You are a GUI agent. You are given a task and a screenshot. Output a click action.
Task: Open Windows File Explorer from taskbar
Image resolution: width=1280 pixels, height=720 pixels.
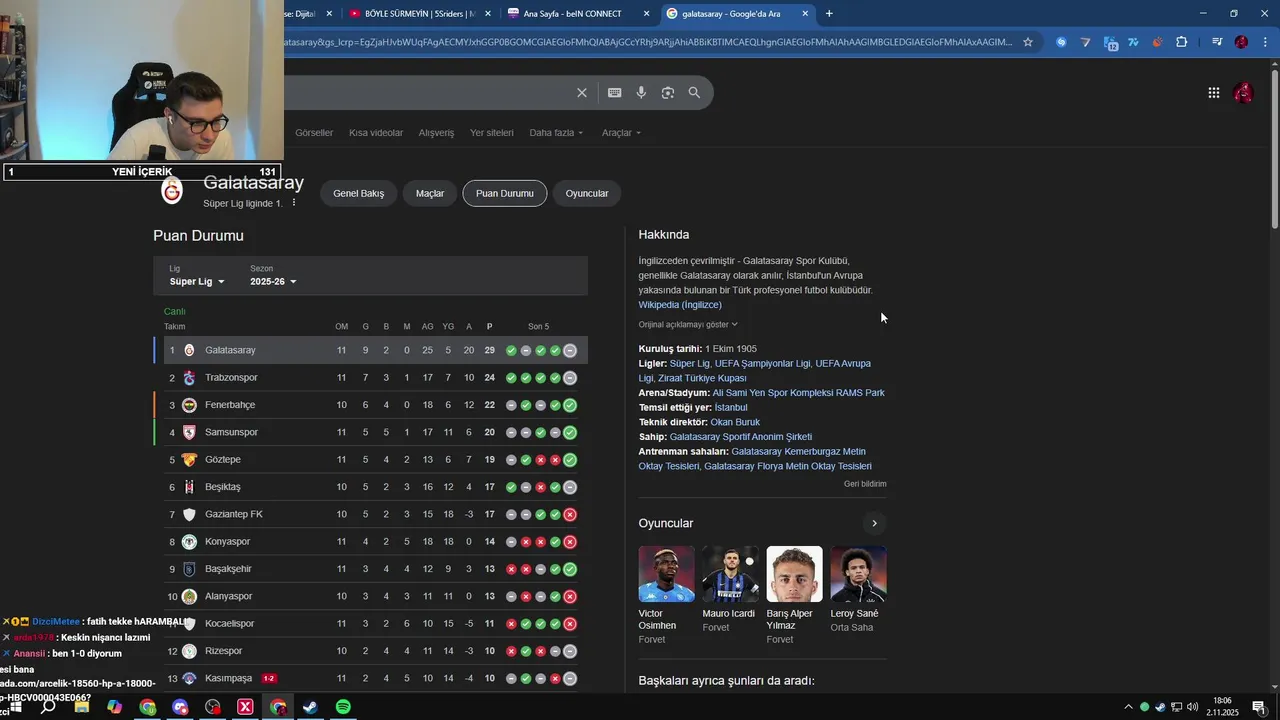pos(82,707)
